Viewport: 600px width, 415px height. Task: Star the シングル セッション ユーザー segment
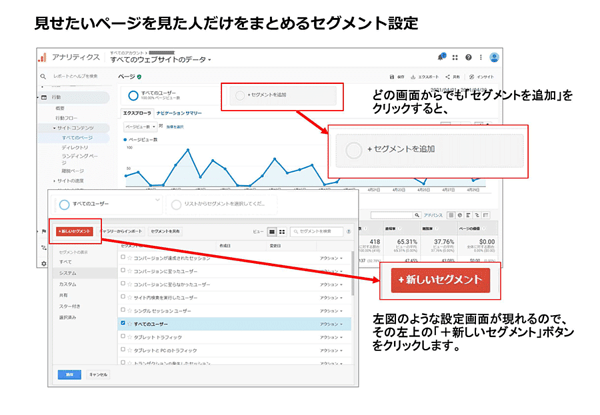(130, 311)
